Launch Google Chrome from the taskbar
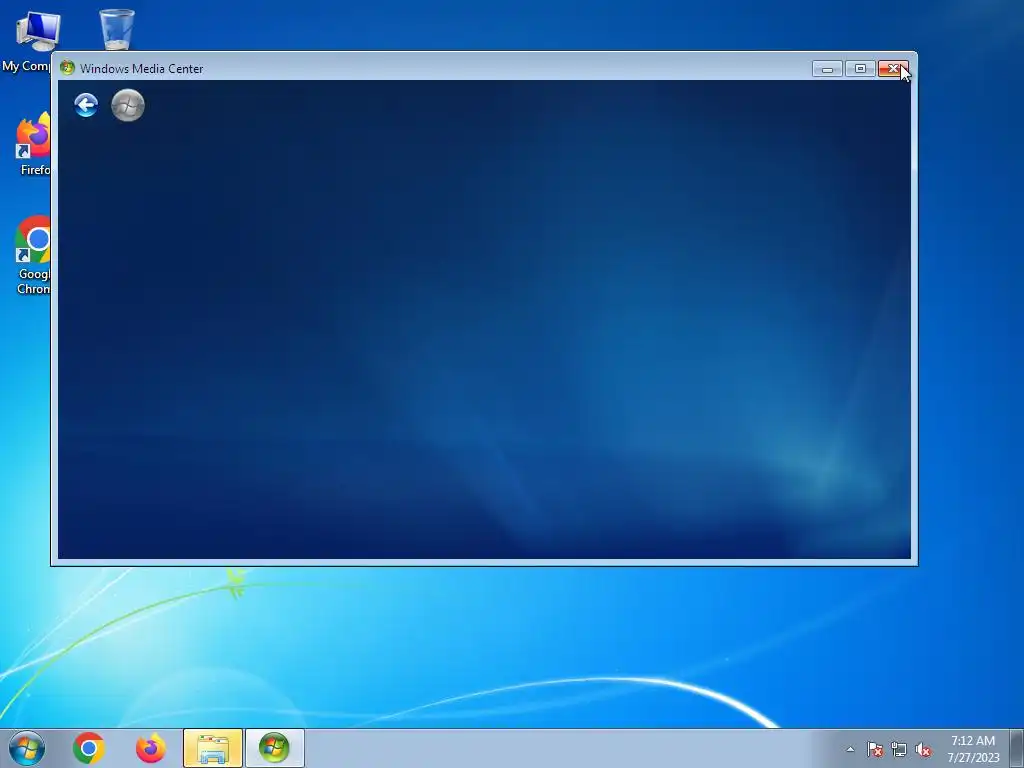 89,748
